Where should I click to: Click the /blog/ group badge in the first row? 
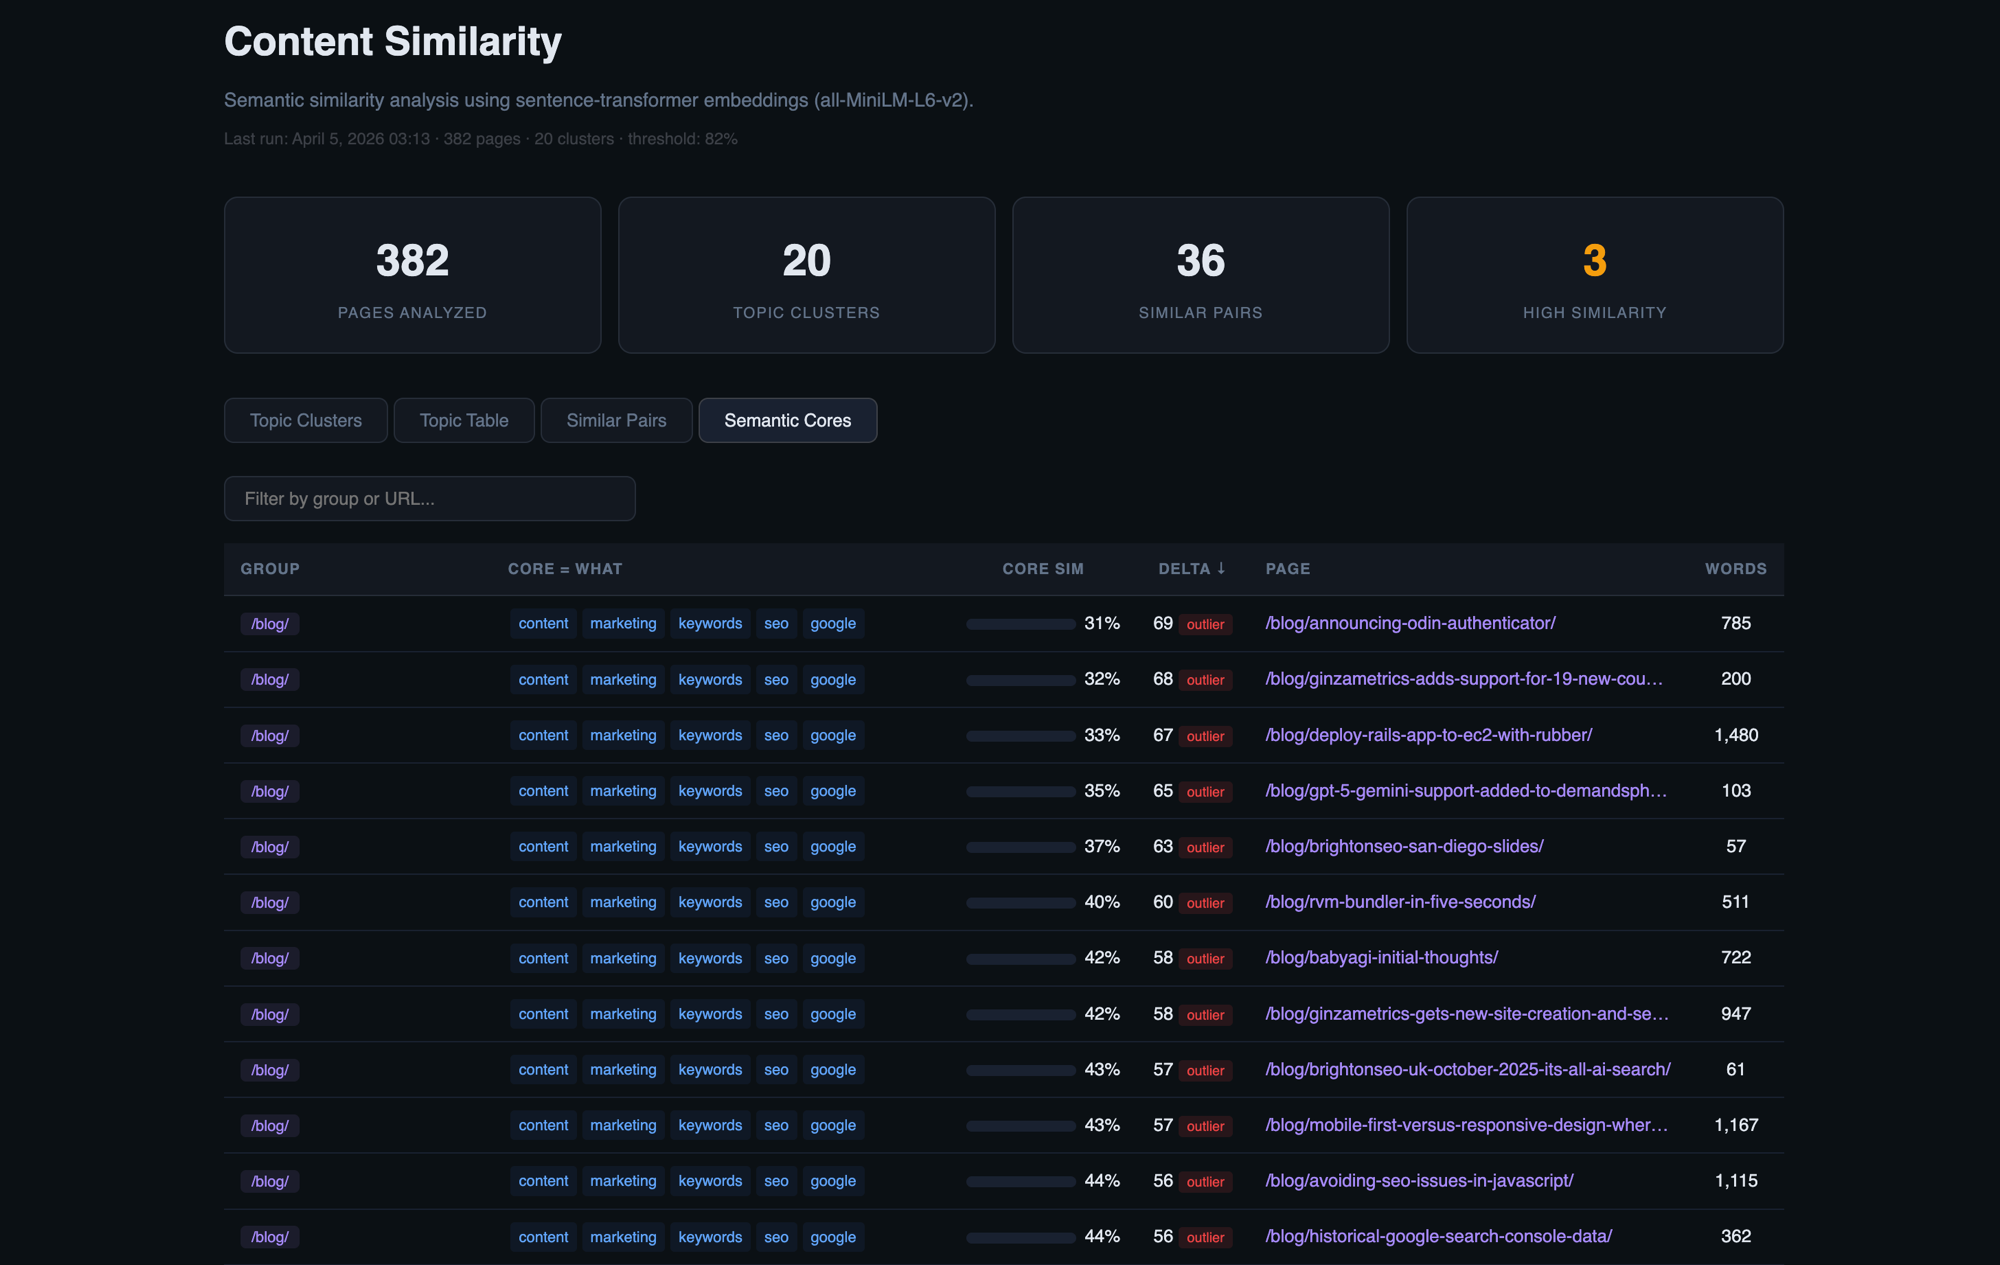pos(269,623)
